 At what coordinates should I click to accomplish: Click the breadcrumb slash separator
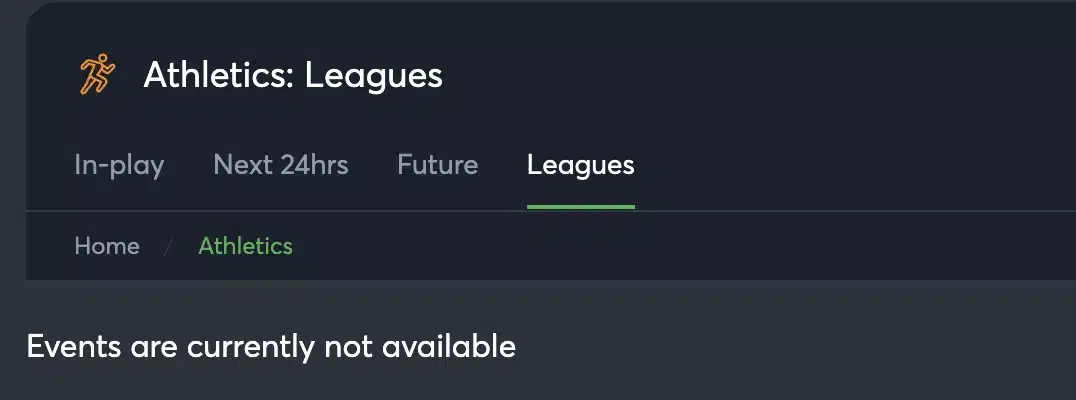[170, 246]
